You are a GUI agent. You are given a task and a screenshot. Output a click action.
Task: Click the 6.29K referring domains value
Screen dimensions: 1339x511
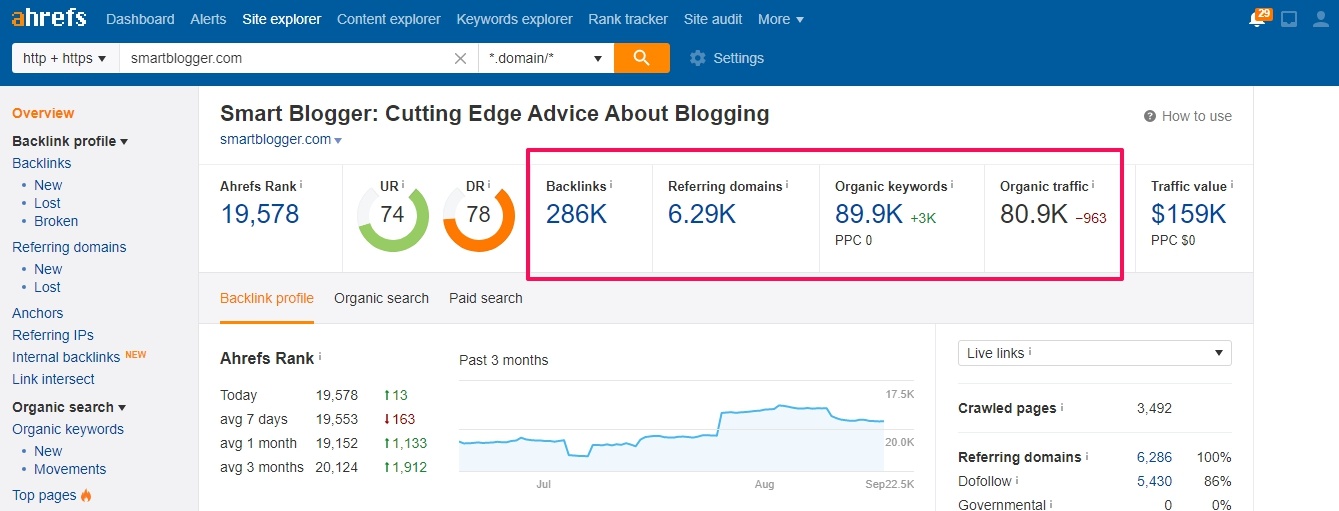click(x=702, y=214)
